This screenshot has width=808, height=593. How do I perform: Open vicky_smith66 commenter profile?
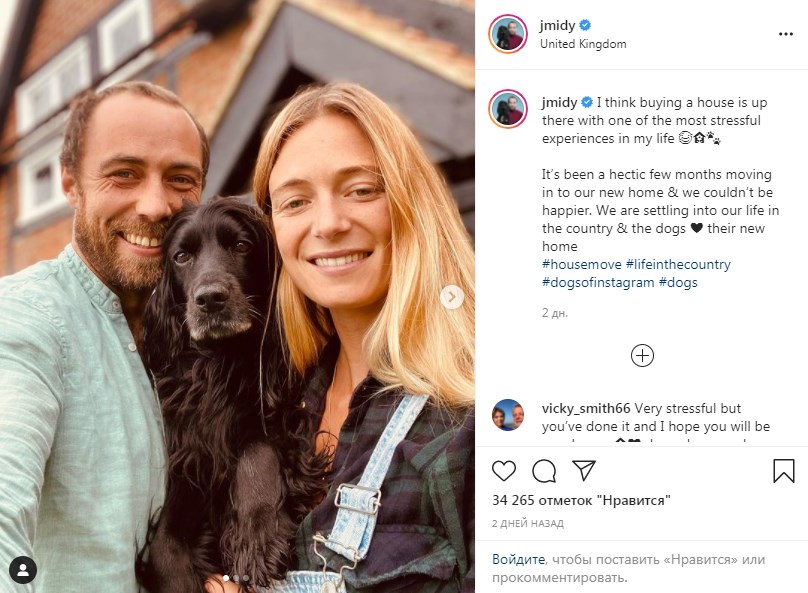(586, 409)
